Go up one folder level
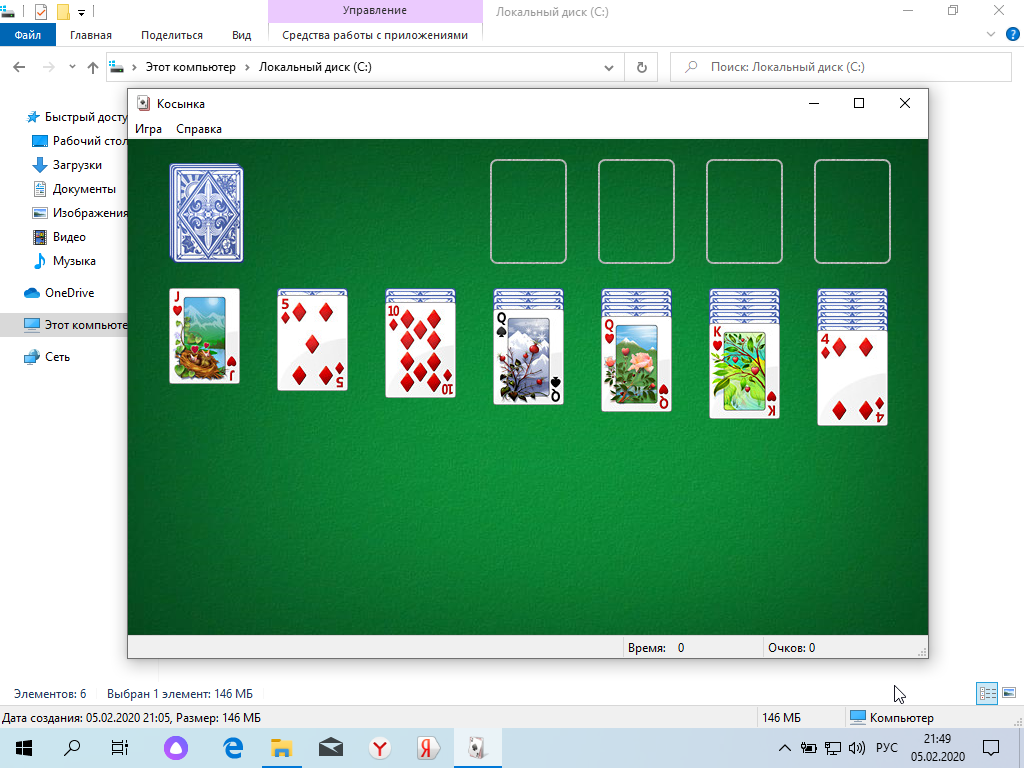 (x=93, y=67)
